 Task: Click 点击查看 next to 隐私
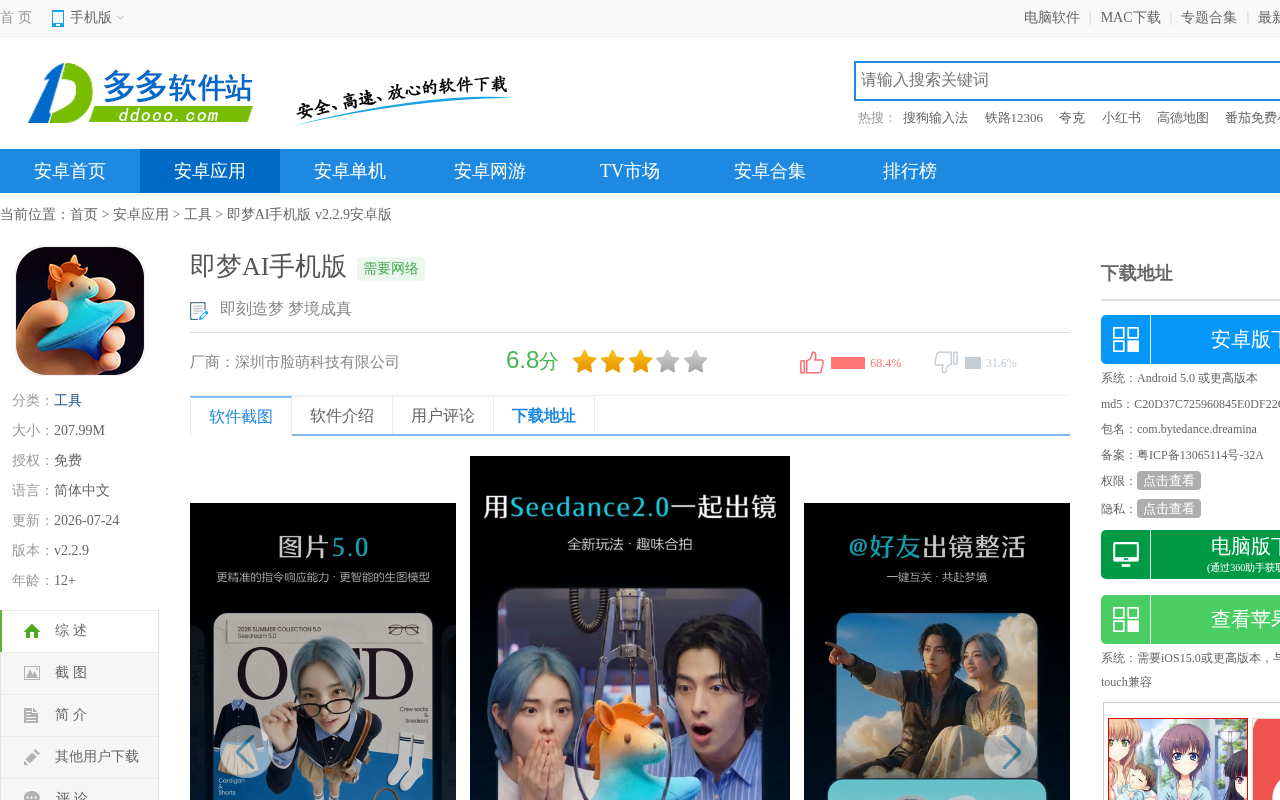pyautogui.click(x=1169, y=509)
